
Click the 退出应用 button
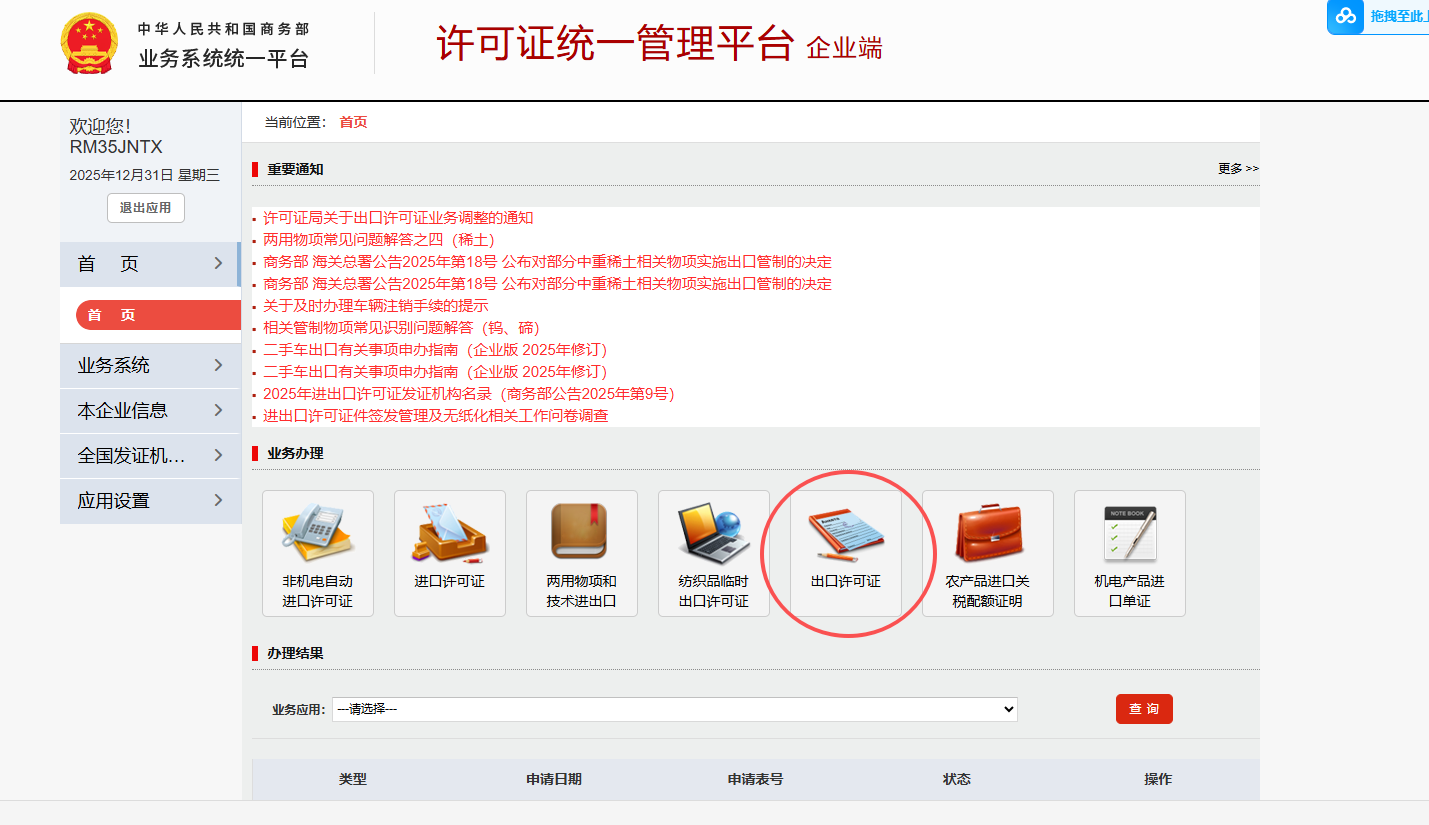(146, 208)
